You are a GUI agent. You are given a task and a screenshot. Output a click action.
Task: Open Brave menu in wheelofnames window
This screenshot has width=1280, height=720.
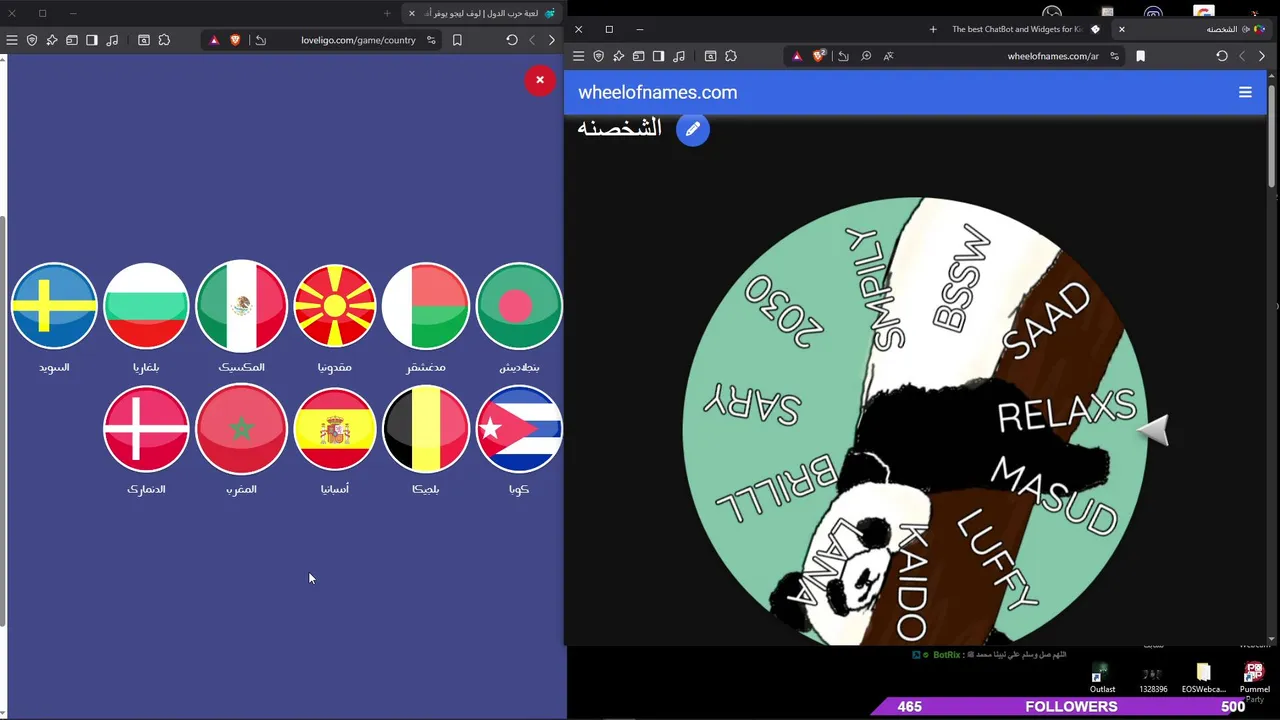point(578,56)
